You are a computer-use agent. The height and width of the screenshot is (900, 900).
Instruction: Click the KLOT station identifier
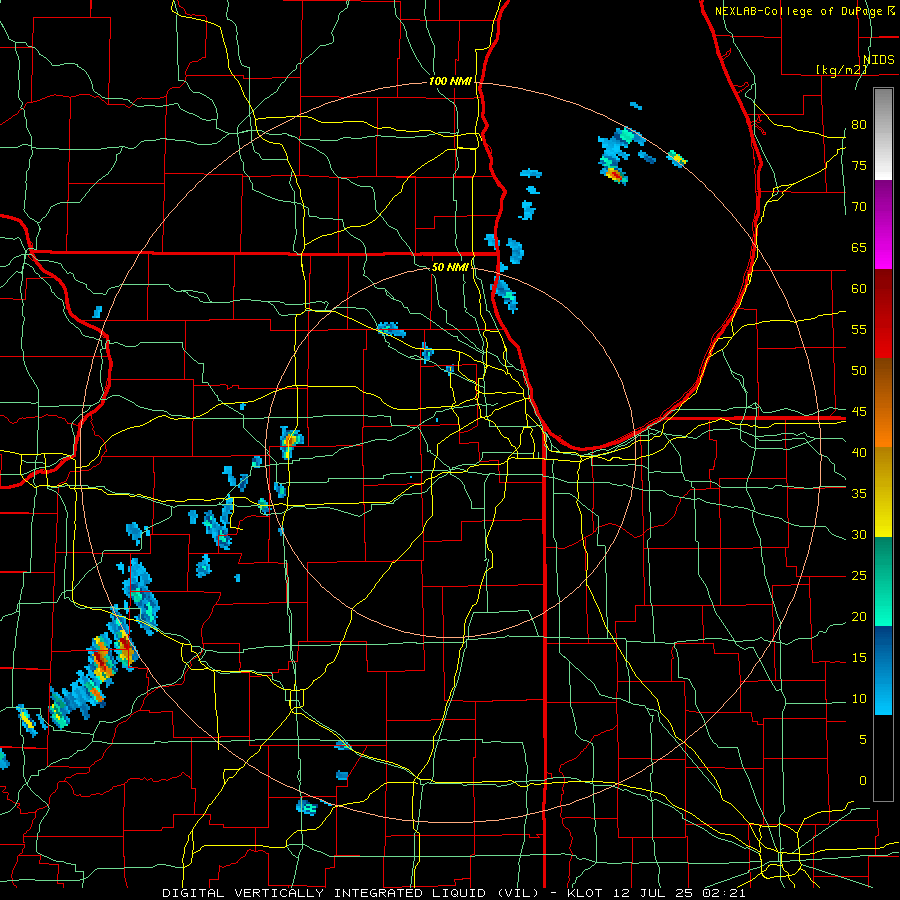(585, 893)
